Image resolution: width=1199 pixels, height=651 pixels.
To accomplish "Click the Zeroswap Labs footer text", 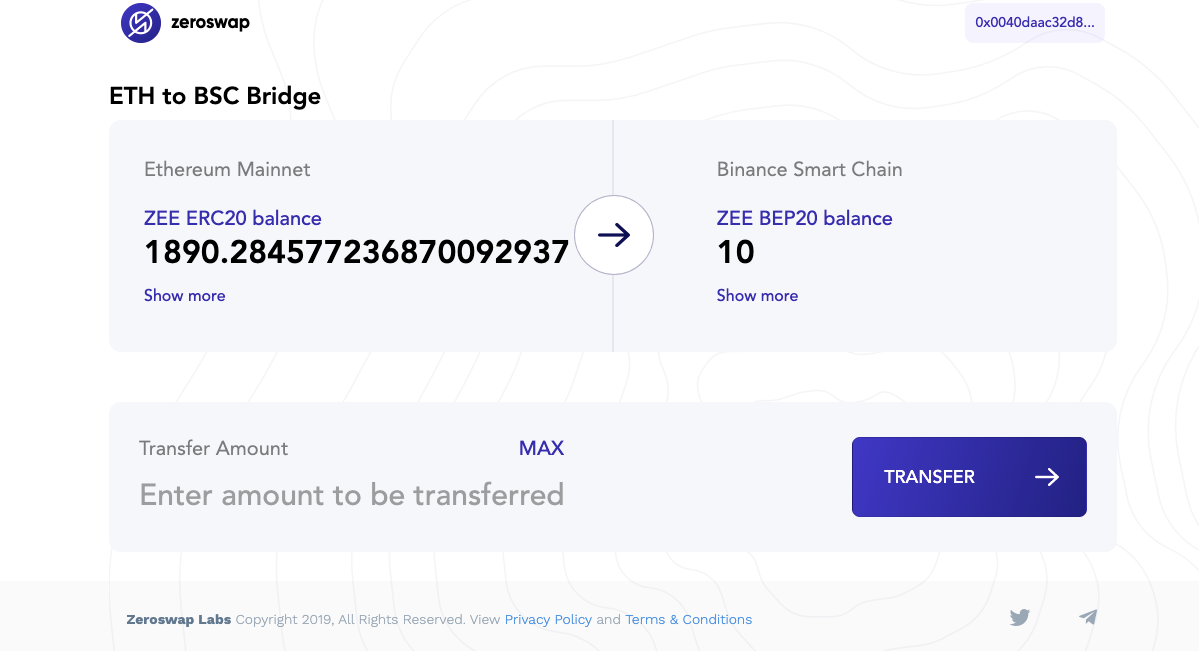I will (179, 620).
